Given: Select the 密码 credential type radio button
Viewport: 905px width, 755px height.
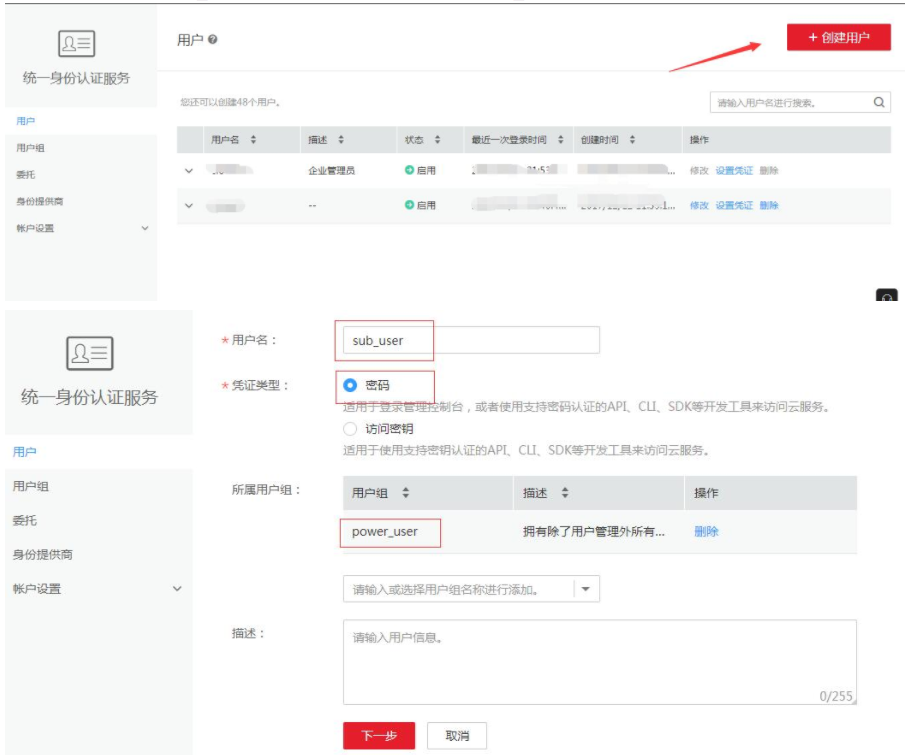Looking at the screenshot, I should tap(350, 385).
